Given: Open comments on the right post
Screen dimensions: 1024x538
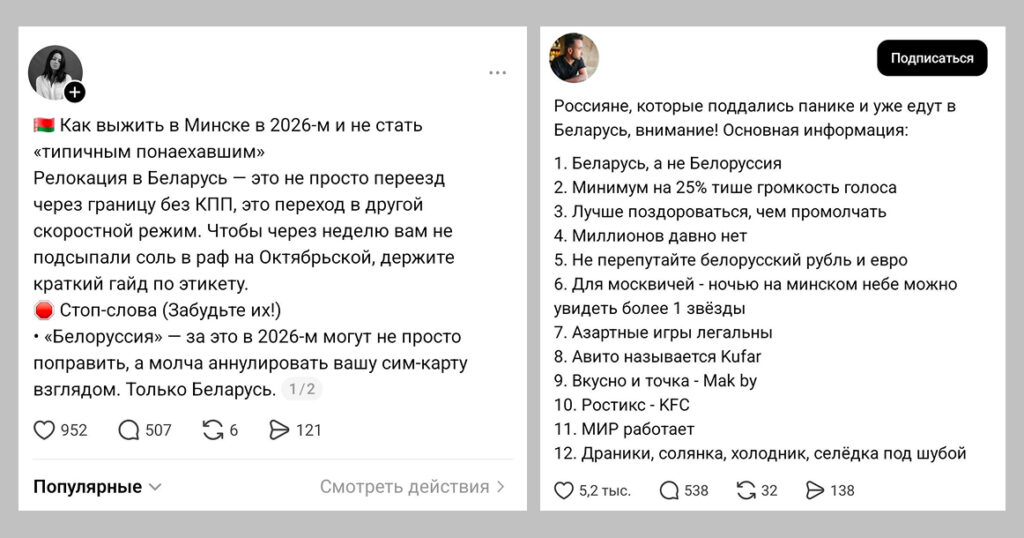Looking at the screenshot, I should tap(669, 490).
